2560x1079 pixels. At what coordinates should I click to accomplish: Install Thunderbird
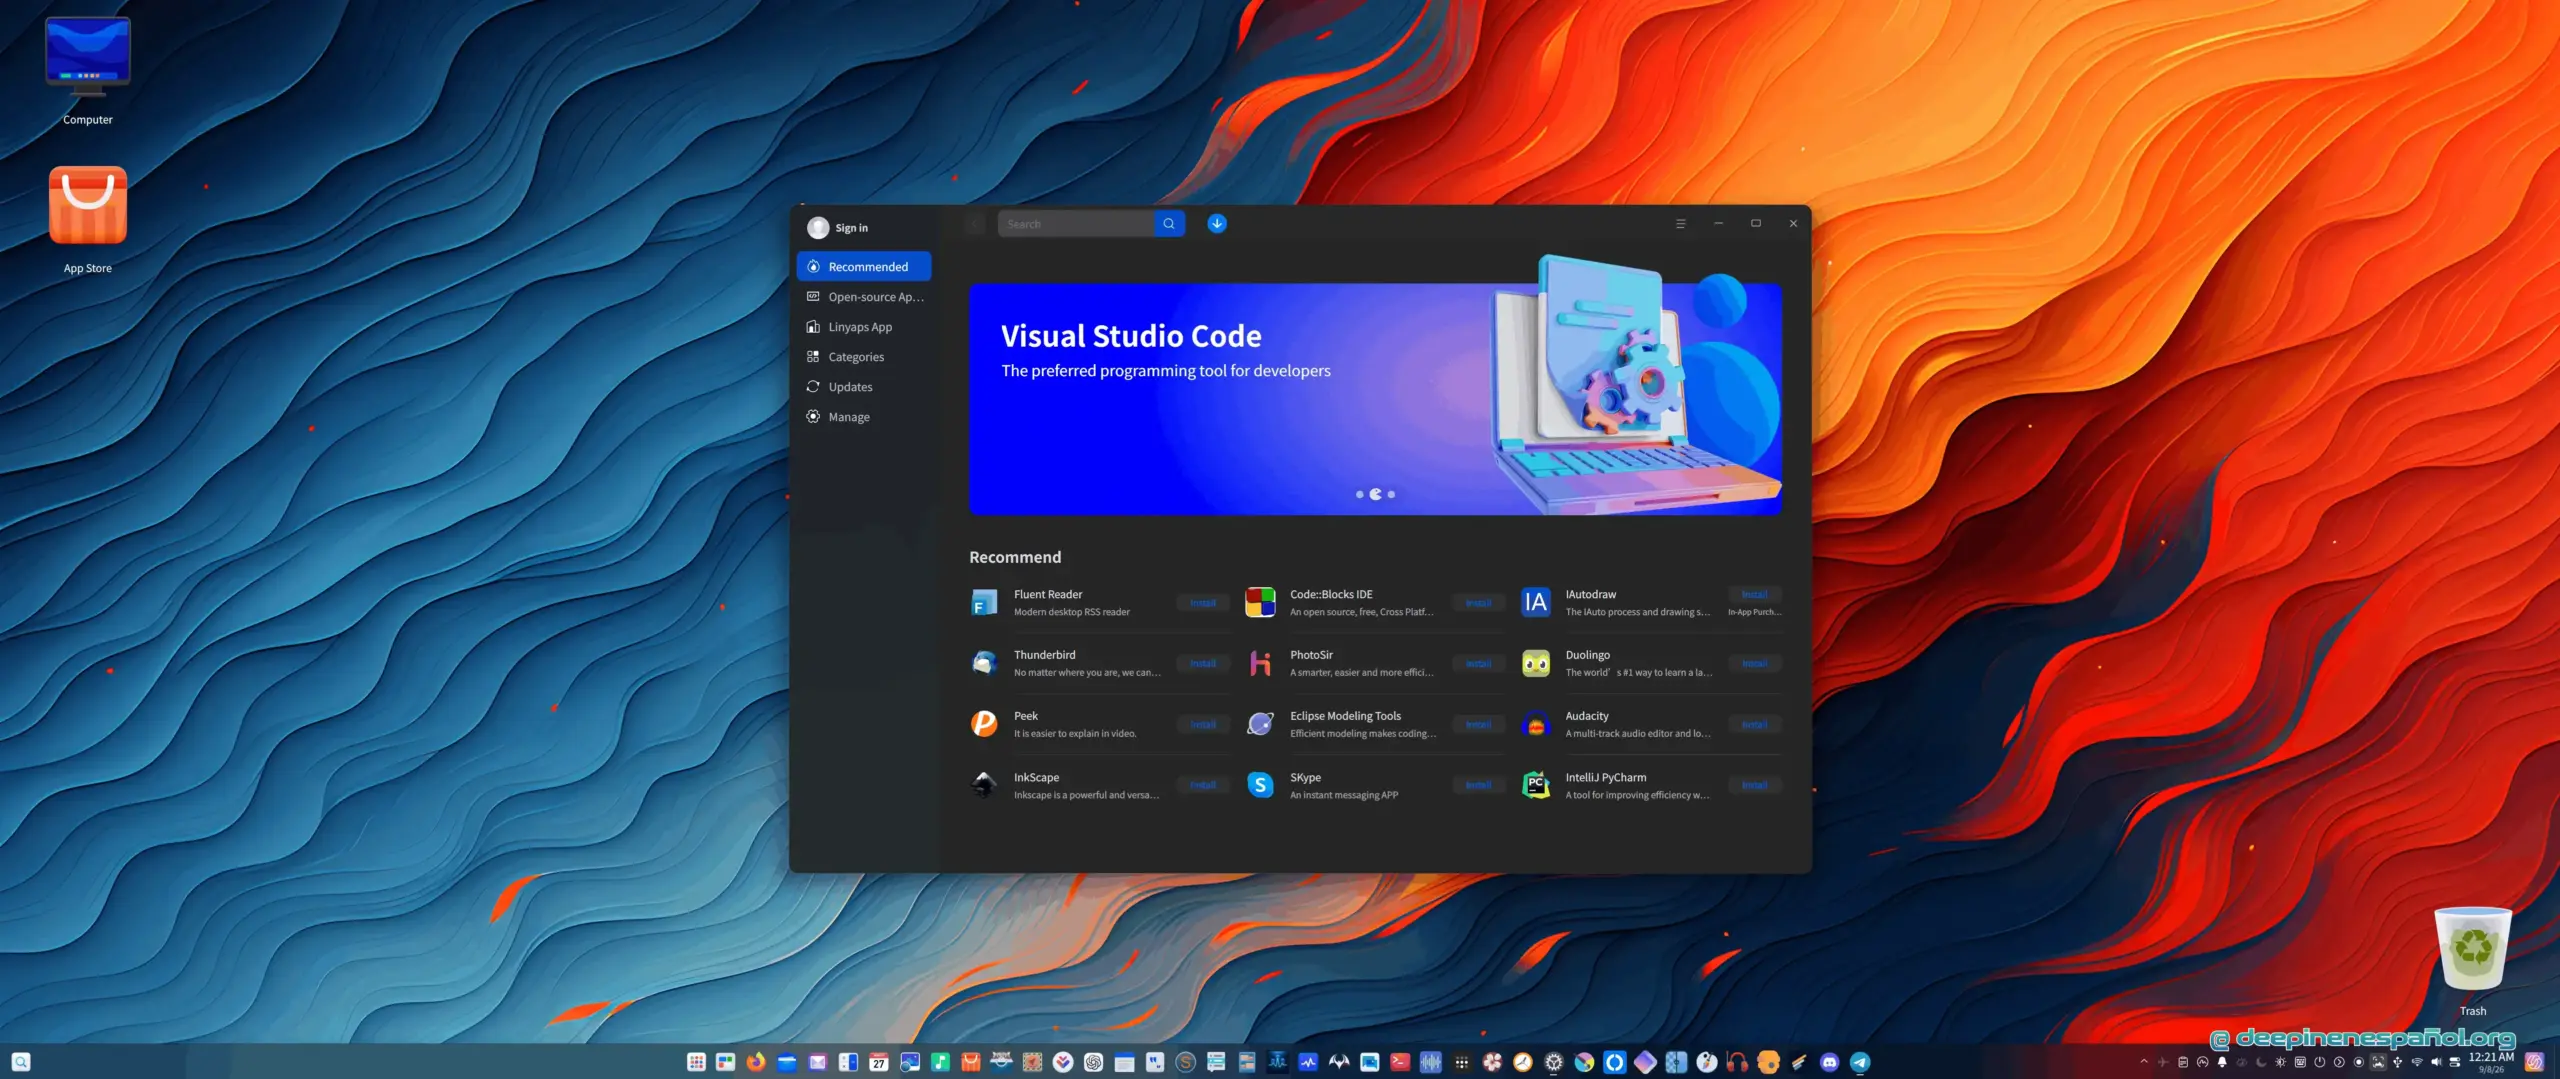click(1203, 663)
